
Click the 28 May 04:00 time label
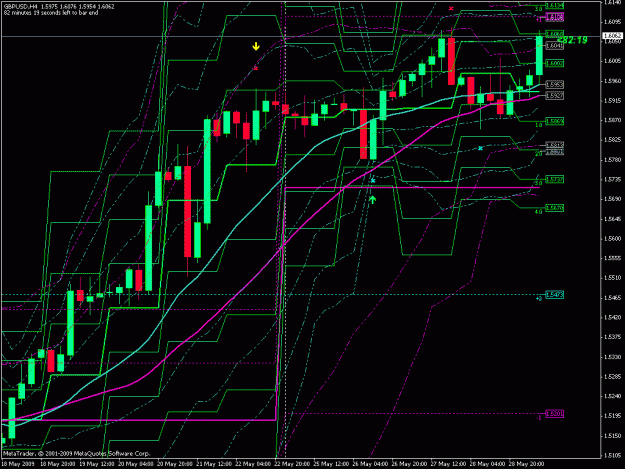point(487,464)
